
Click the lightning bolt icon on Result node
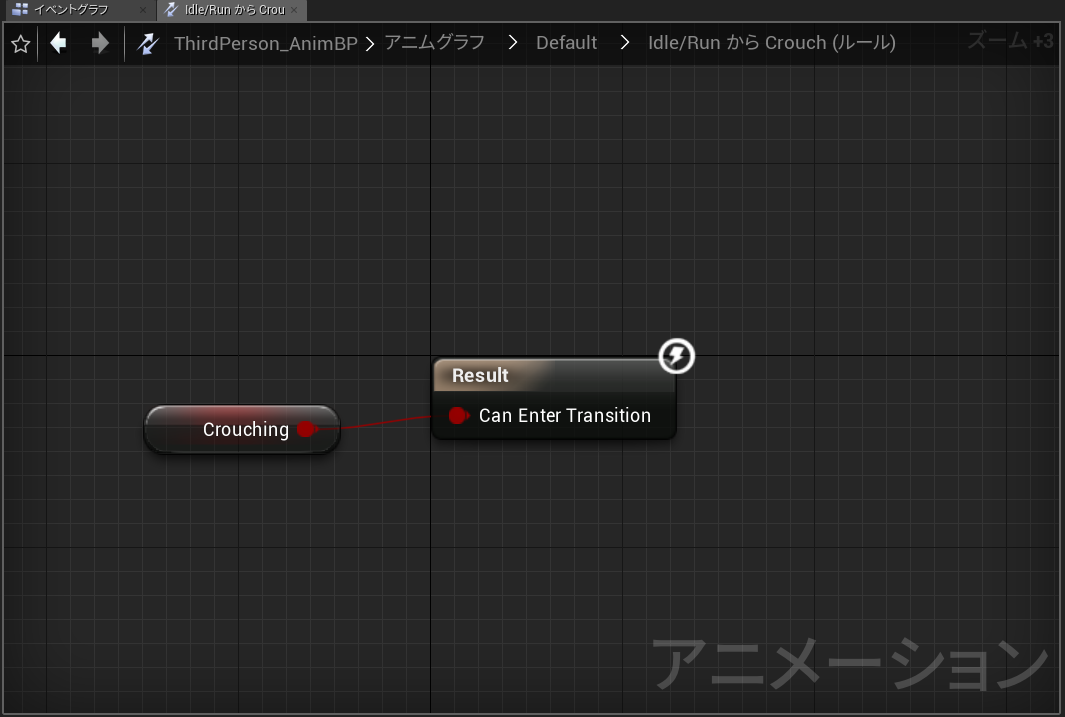click(676, 356)
